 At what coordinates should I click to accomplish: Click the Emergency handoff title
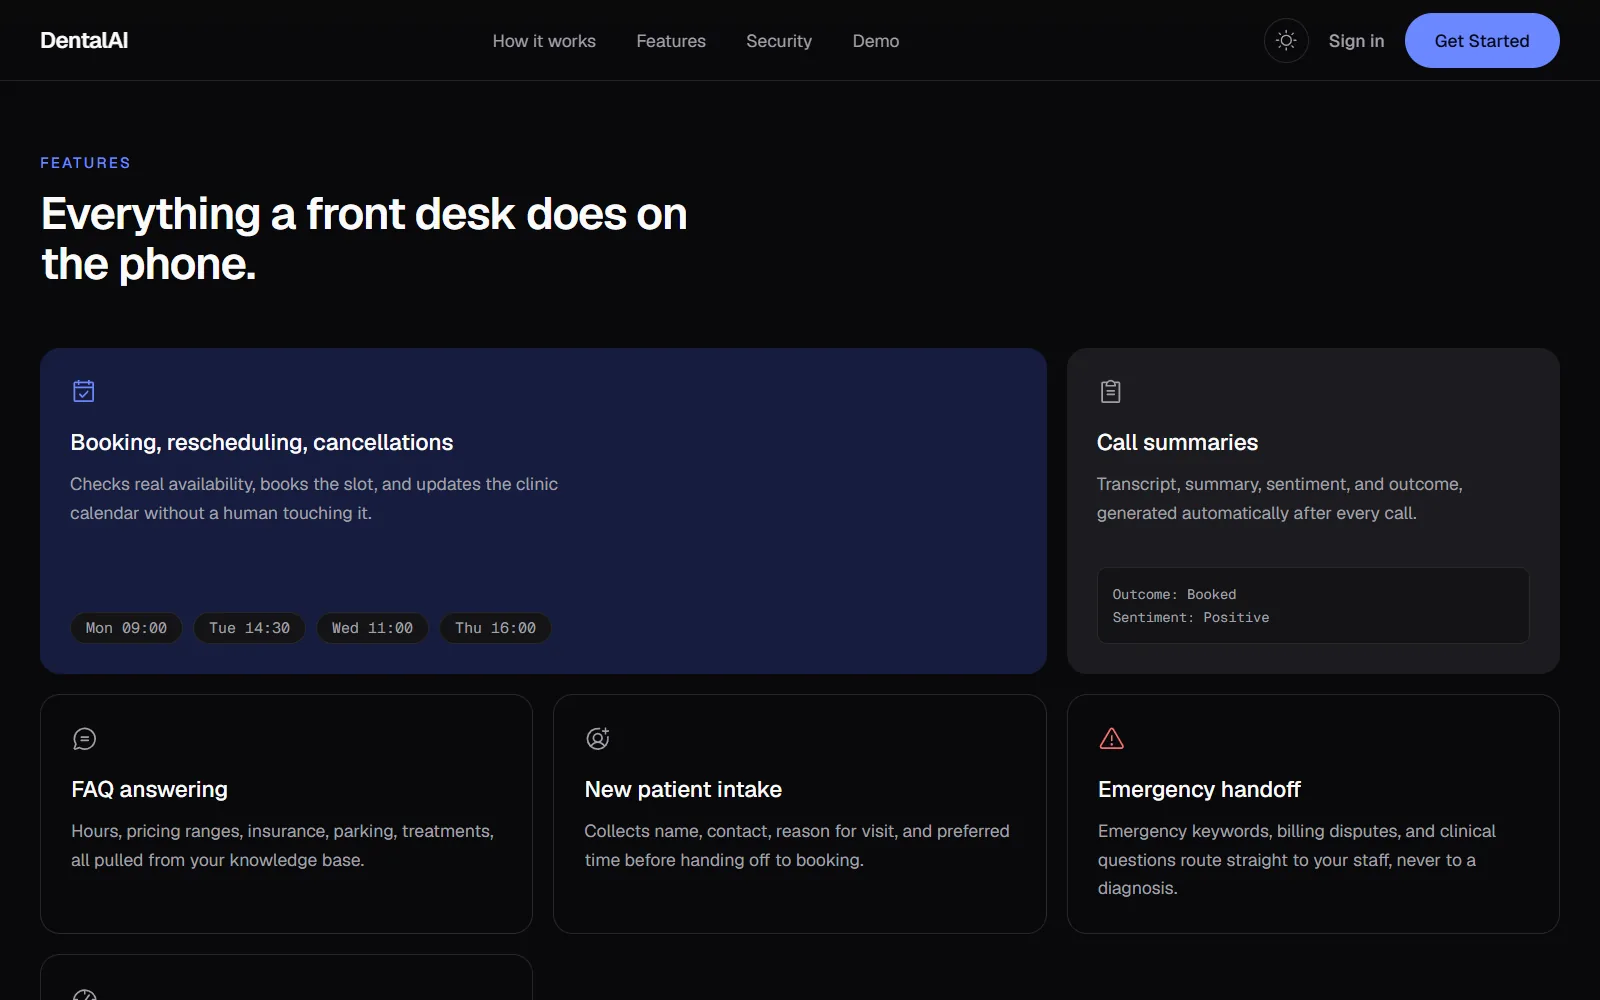[x=1199, y=789]
